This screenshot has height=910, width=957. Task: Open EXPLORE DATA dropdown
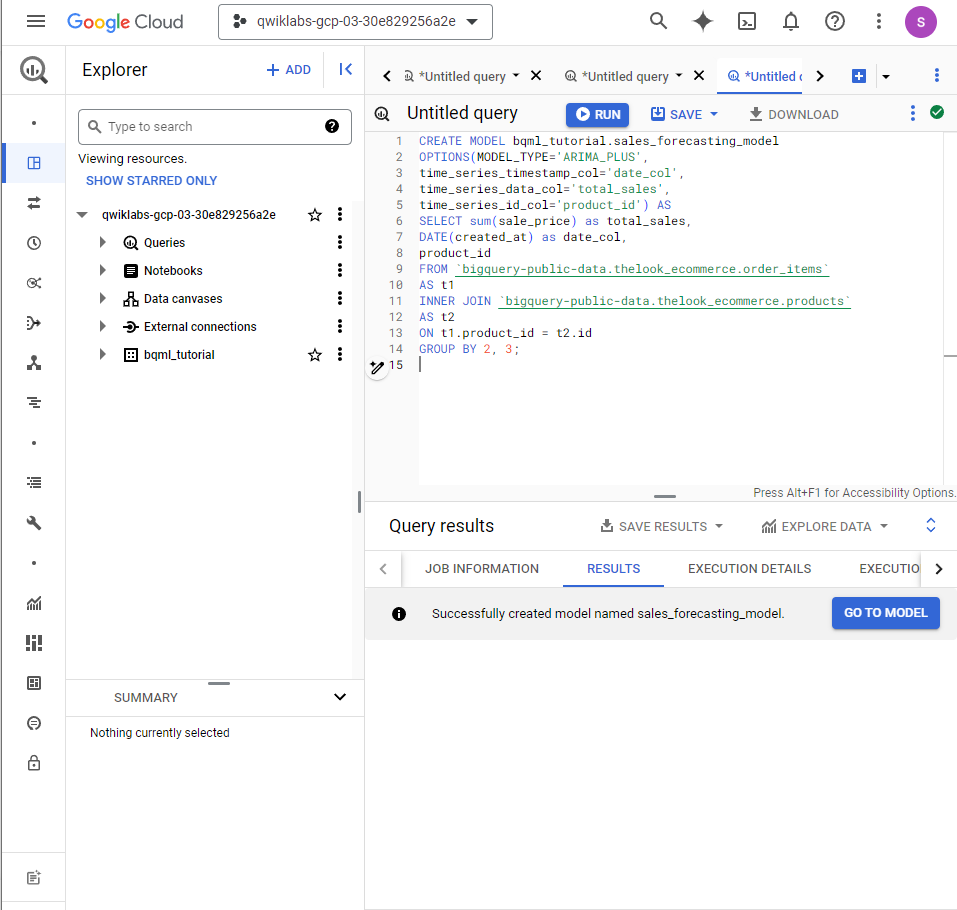click(825, 526)
